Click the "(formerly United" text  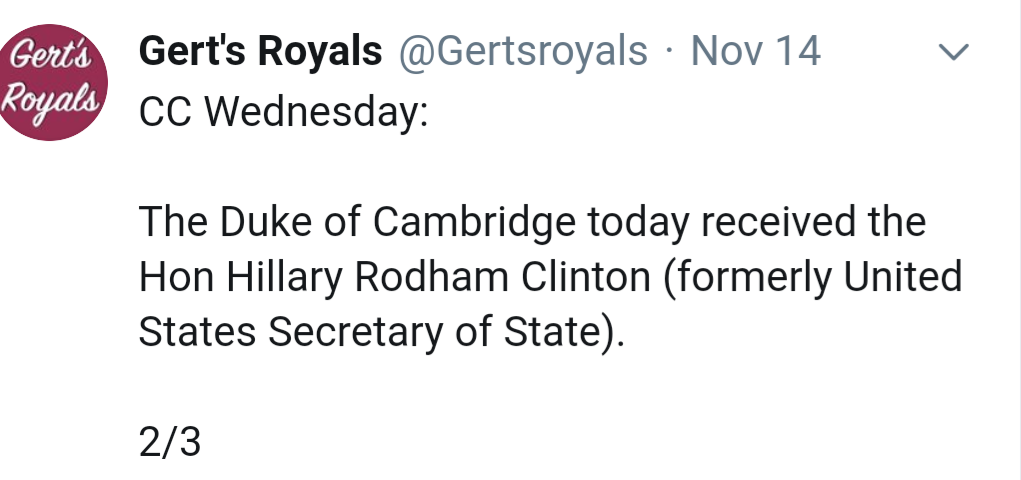tap(812, 278)
